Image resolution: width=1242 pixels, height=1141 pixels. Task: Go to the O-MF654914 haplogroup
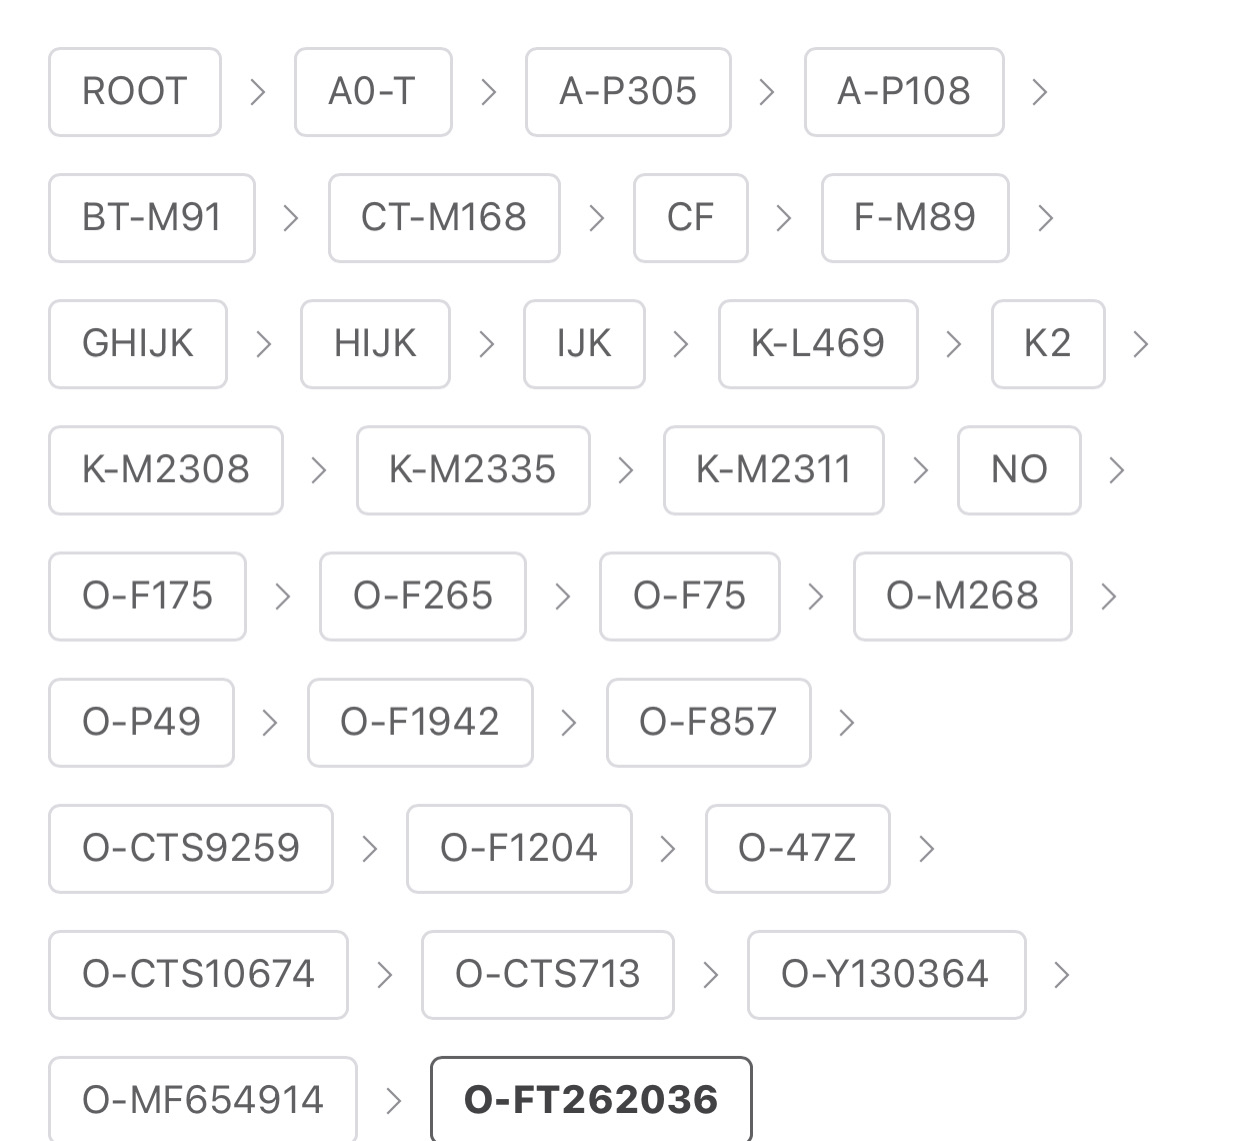point(202,1100)
